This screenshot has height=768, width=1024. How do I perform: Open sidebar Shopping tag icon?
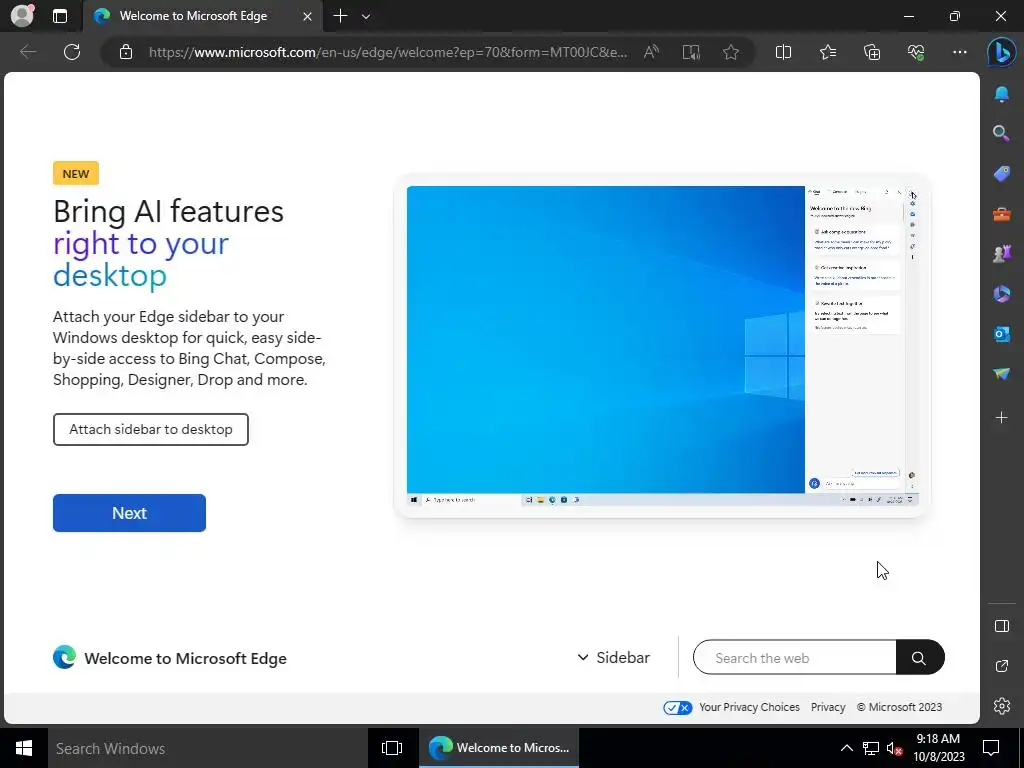(x=1001, y=174)
